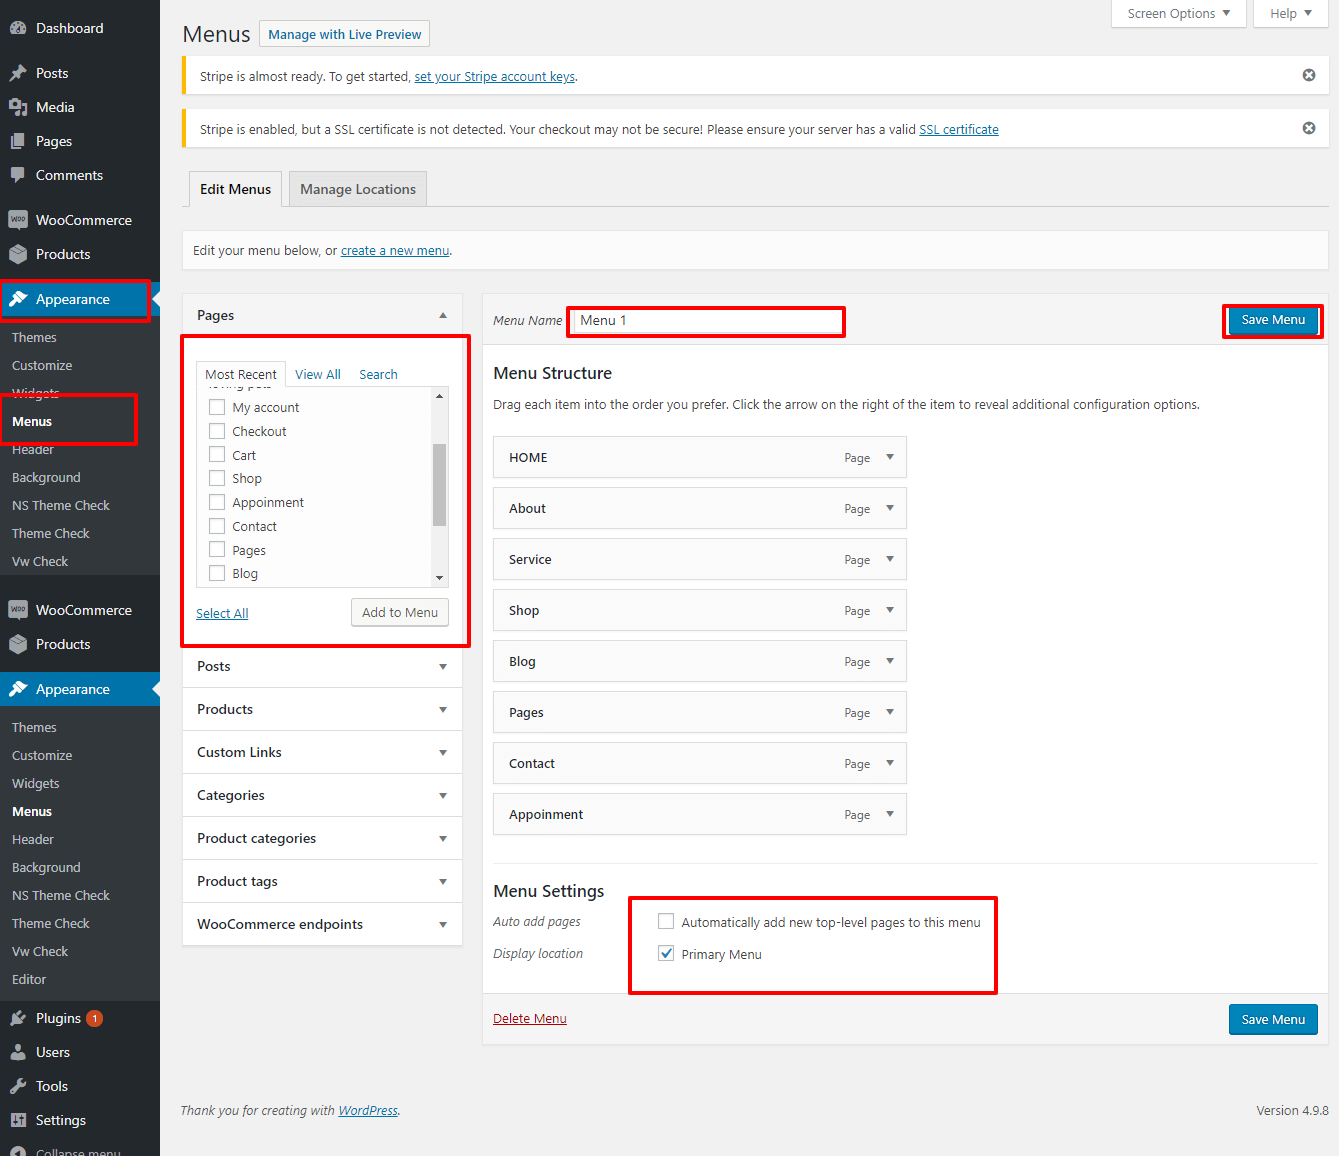This screenshot has width=1339, height=1156.
Task: Click the Add to Menu button
Action: (x=399, y=612)
